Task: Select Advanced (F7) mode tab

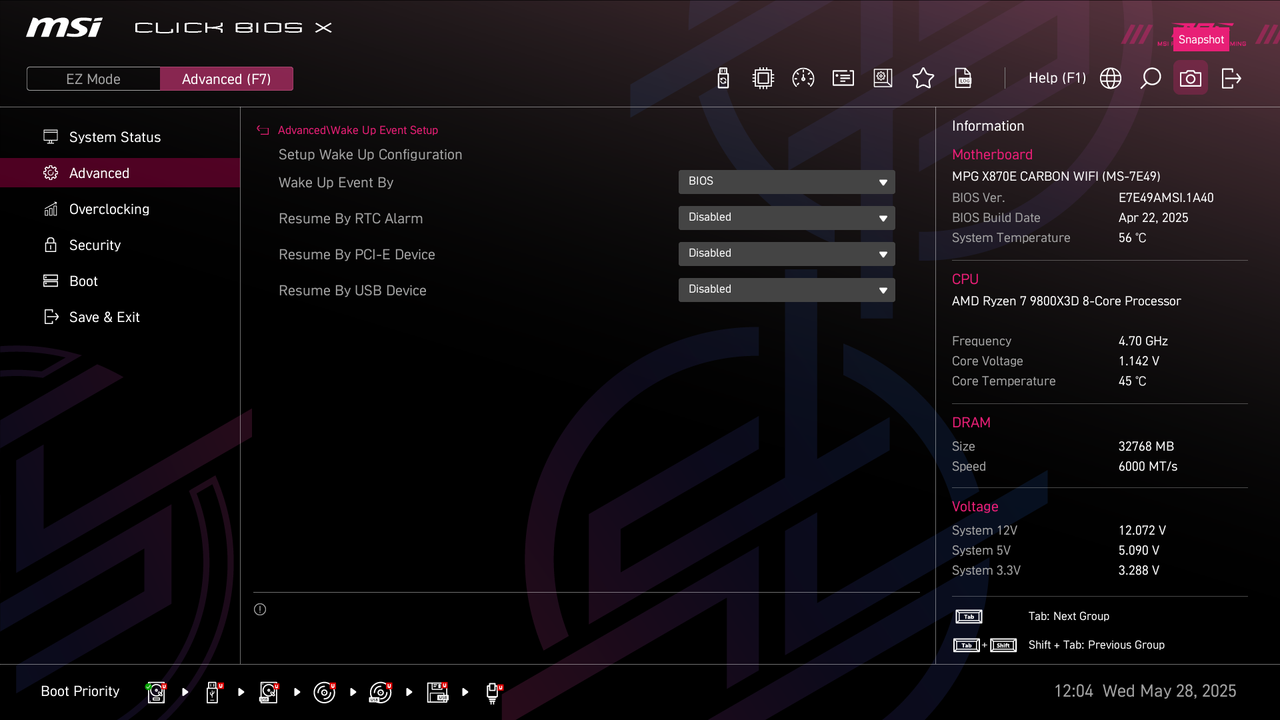Action: [x=226, y=79]
